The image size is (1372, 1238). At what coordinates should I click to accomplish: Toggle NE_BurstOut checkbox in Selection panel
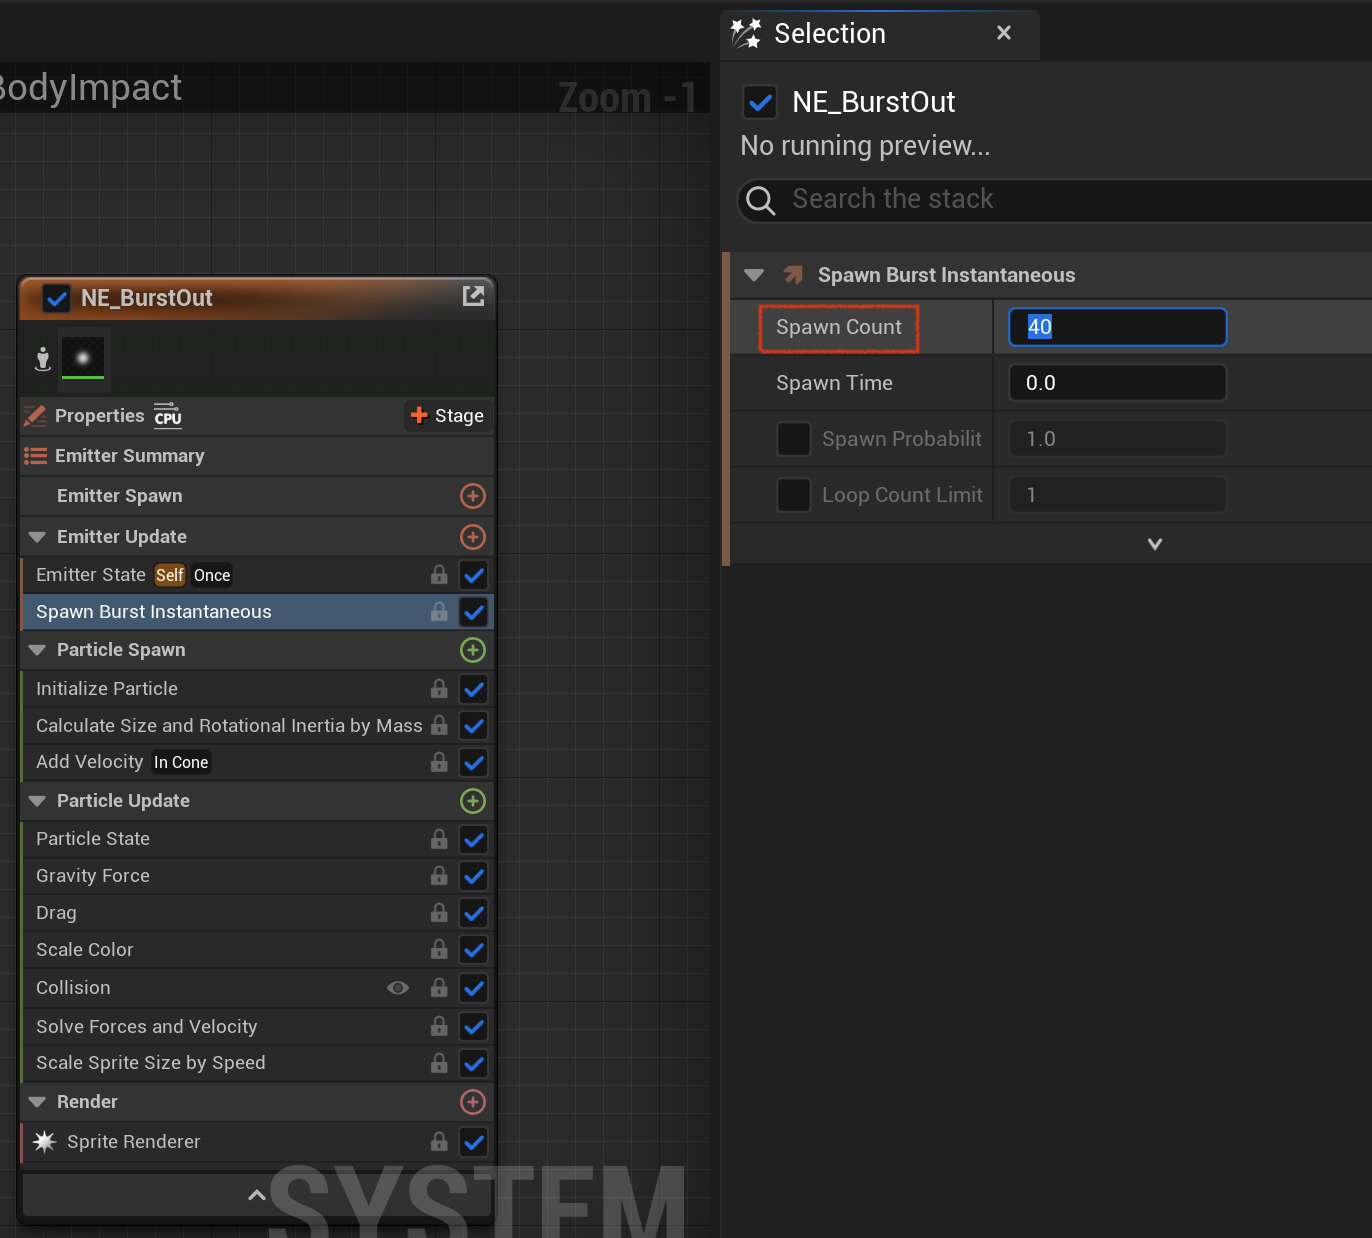760,102
